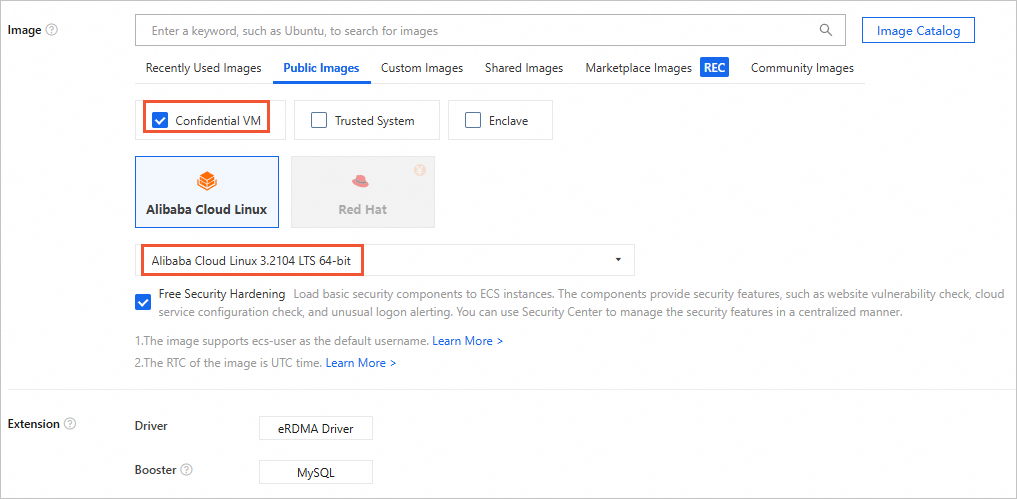Enable the Trusted System checkbox
Image resolution: width=1017 pixels, height=499 pixels.
(318, 121)
